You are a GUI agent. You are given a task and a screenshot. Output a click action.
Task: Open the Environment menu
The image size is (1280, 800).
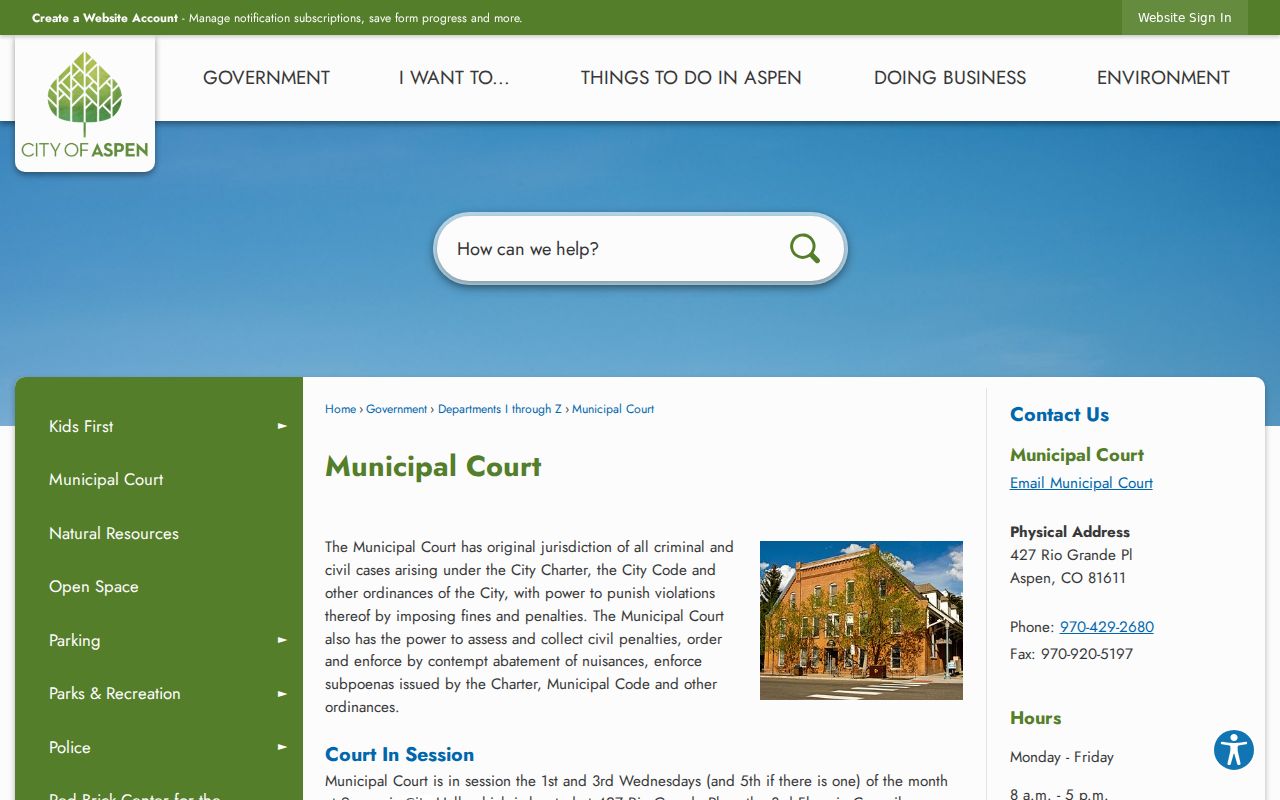click(1163, 78)
